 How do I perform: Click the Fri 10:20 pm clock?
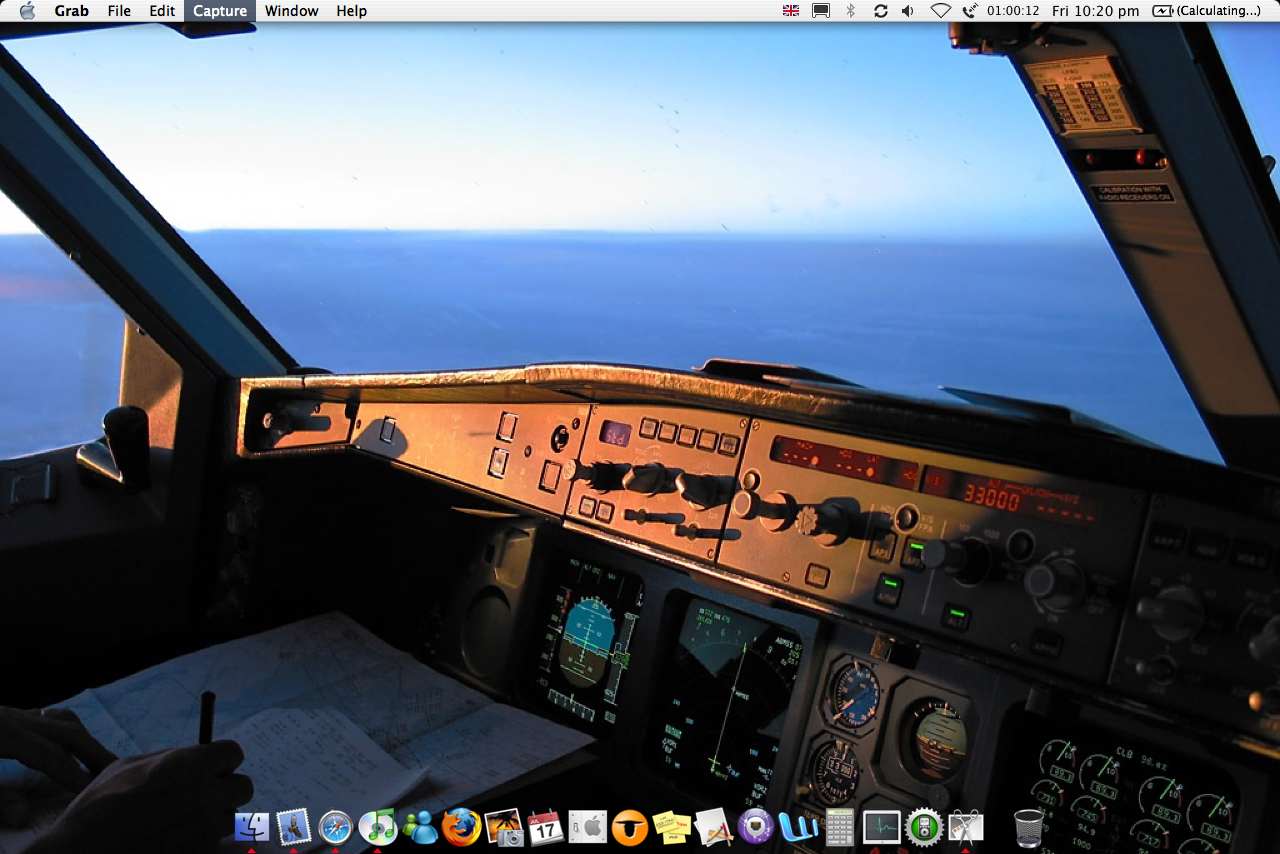click(1096, 11)
